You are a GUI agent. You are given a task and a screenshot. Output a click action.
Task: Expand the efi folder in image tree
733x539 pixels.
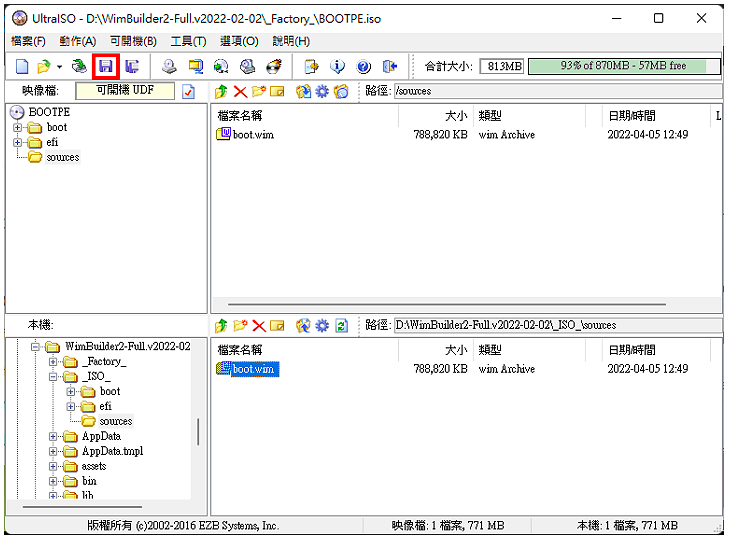pyautogui.click(x=17, y=142)
